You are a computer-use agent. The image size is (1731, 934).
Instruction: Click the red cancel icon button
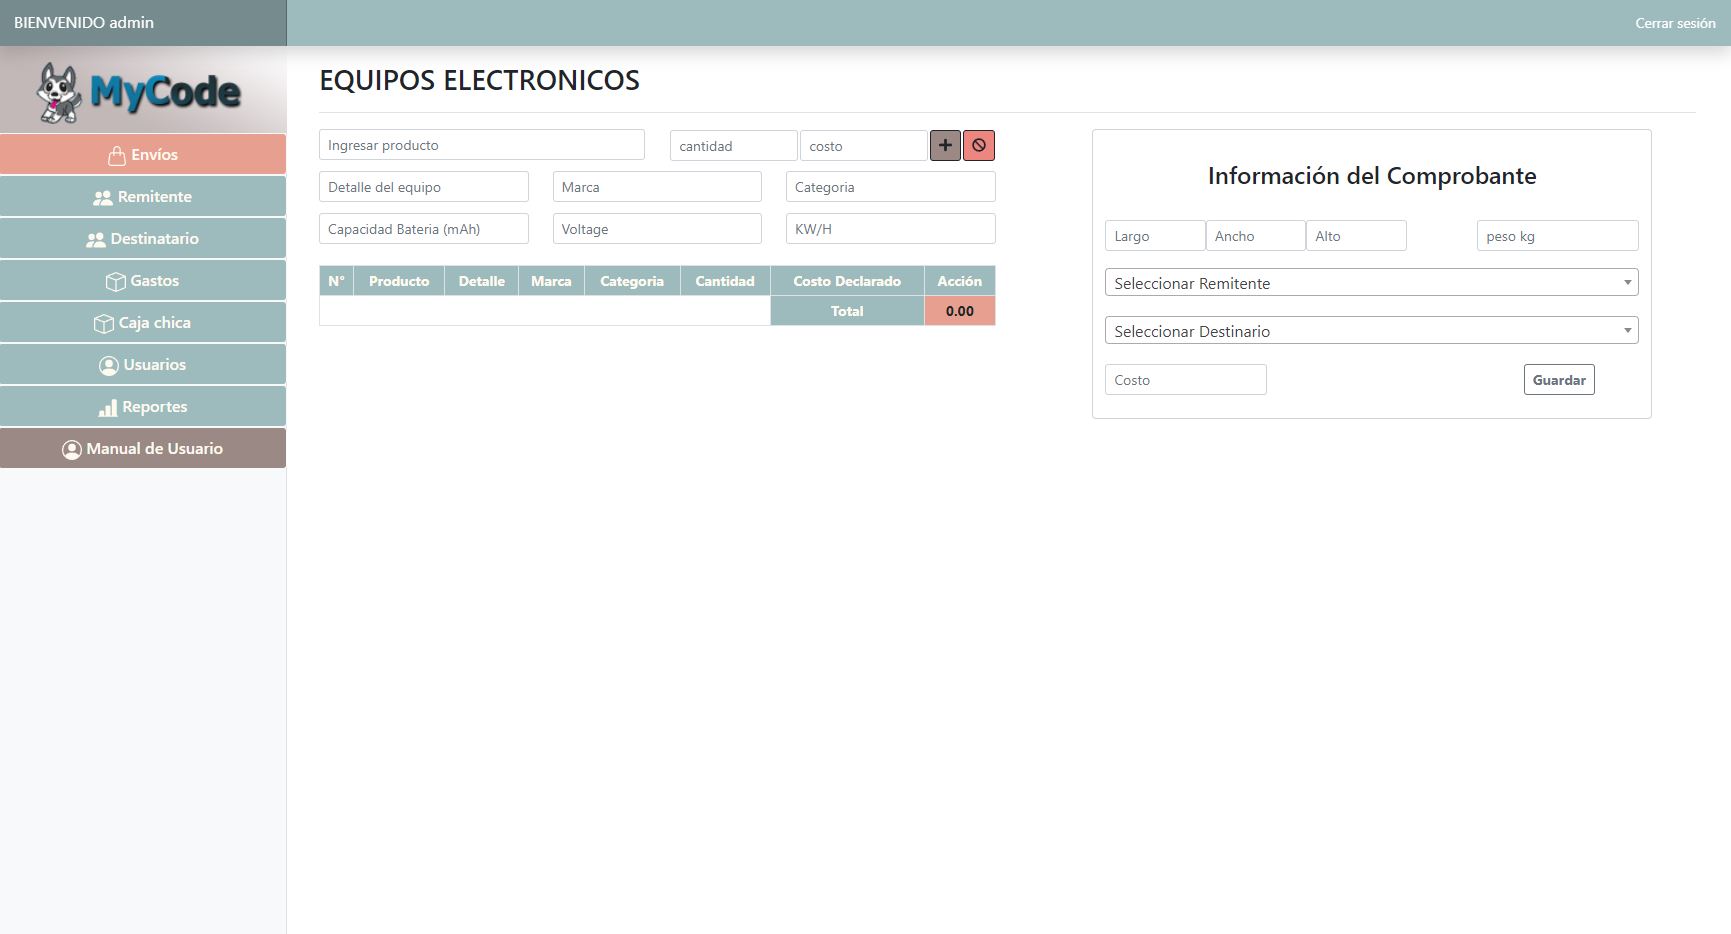coord(979,145)
